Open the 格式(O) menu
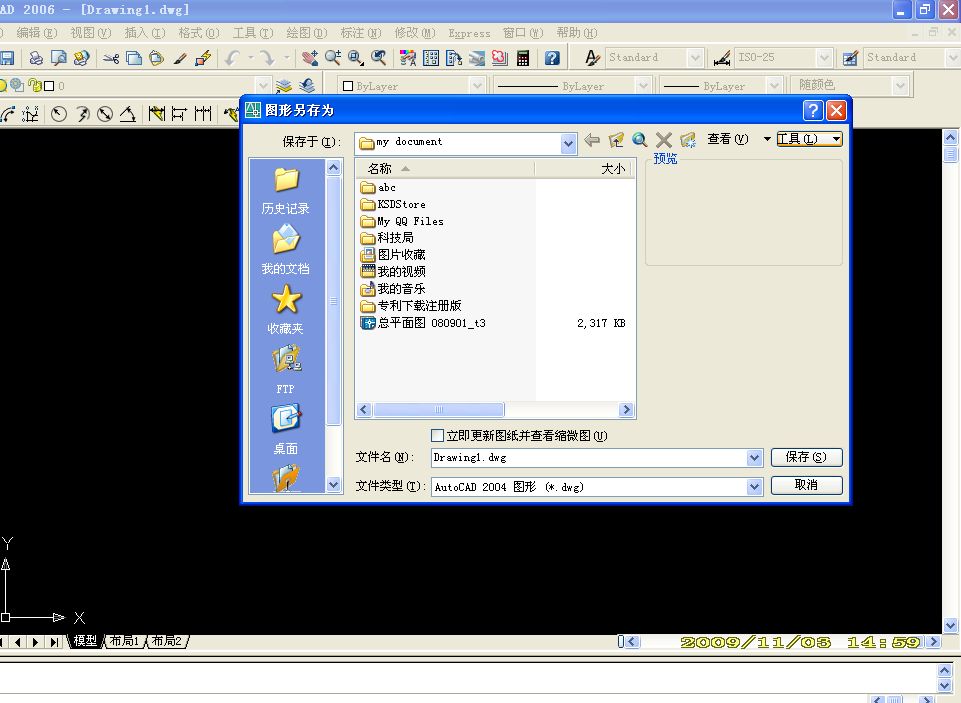The height and width of the screenshot is (703, 961). pos(199,33)
